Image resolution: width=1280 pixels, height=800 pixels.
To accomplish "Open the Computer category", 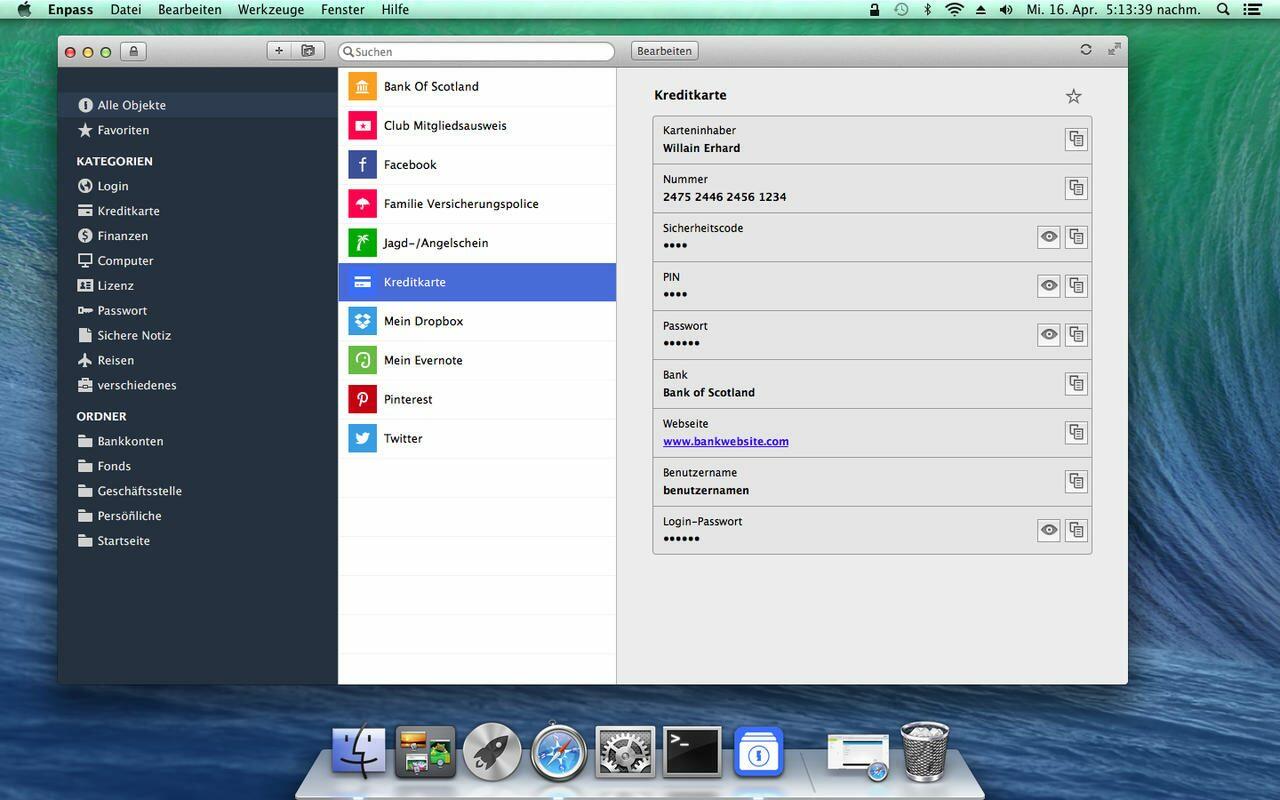I will point(198,261).
